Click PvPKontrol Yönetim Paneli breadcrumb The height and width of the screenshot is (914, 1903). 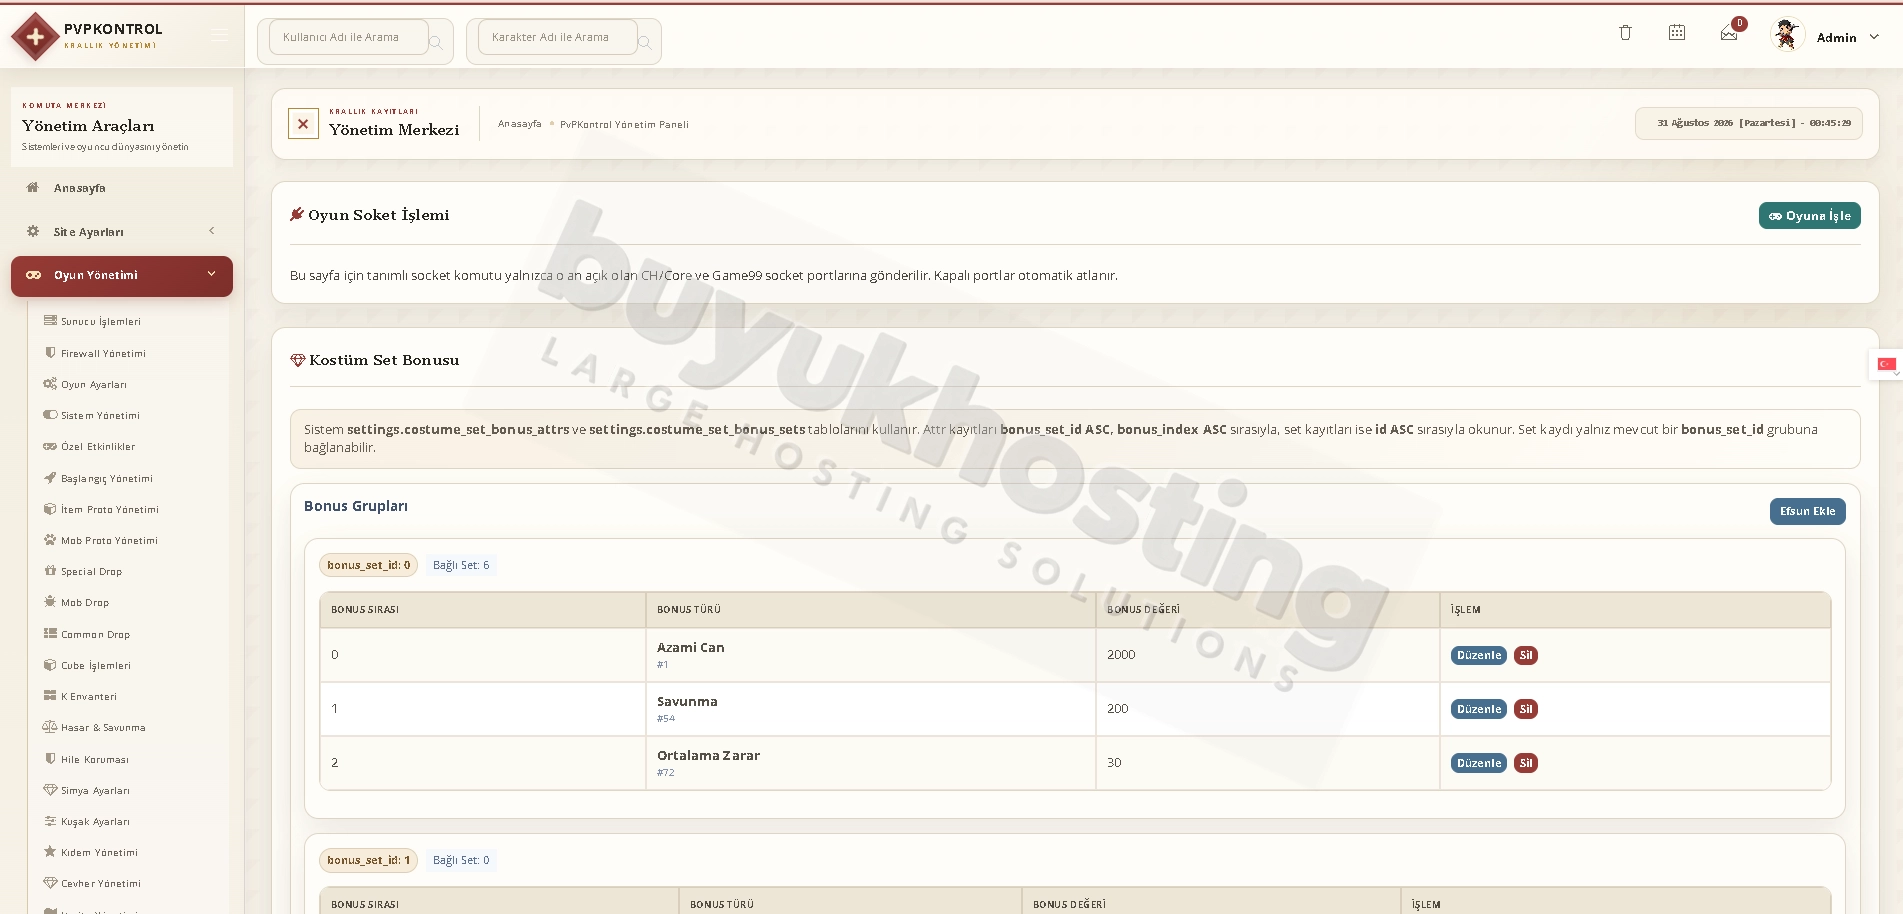pyautogui.click(x=624, y=125)
